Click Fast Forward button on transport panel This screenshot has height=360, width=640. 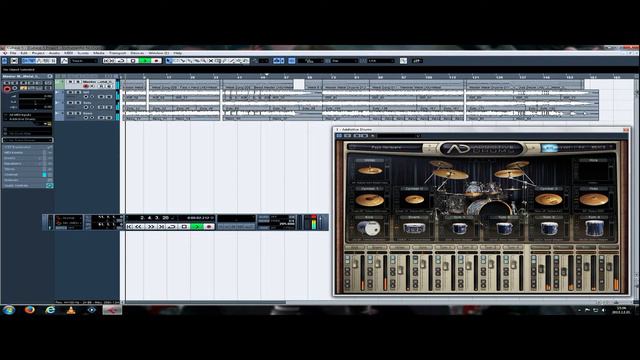pyautogui.click(x=151, y=226)
